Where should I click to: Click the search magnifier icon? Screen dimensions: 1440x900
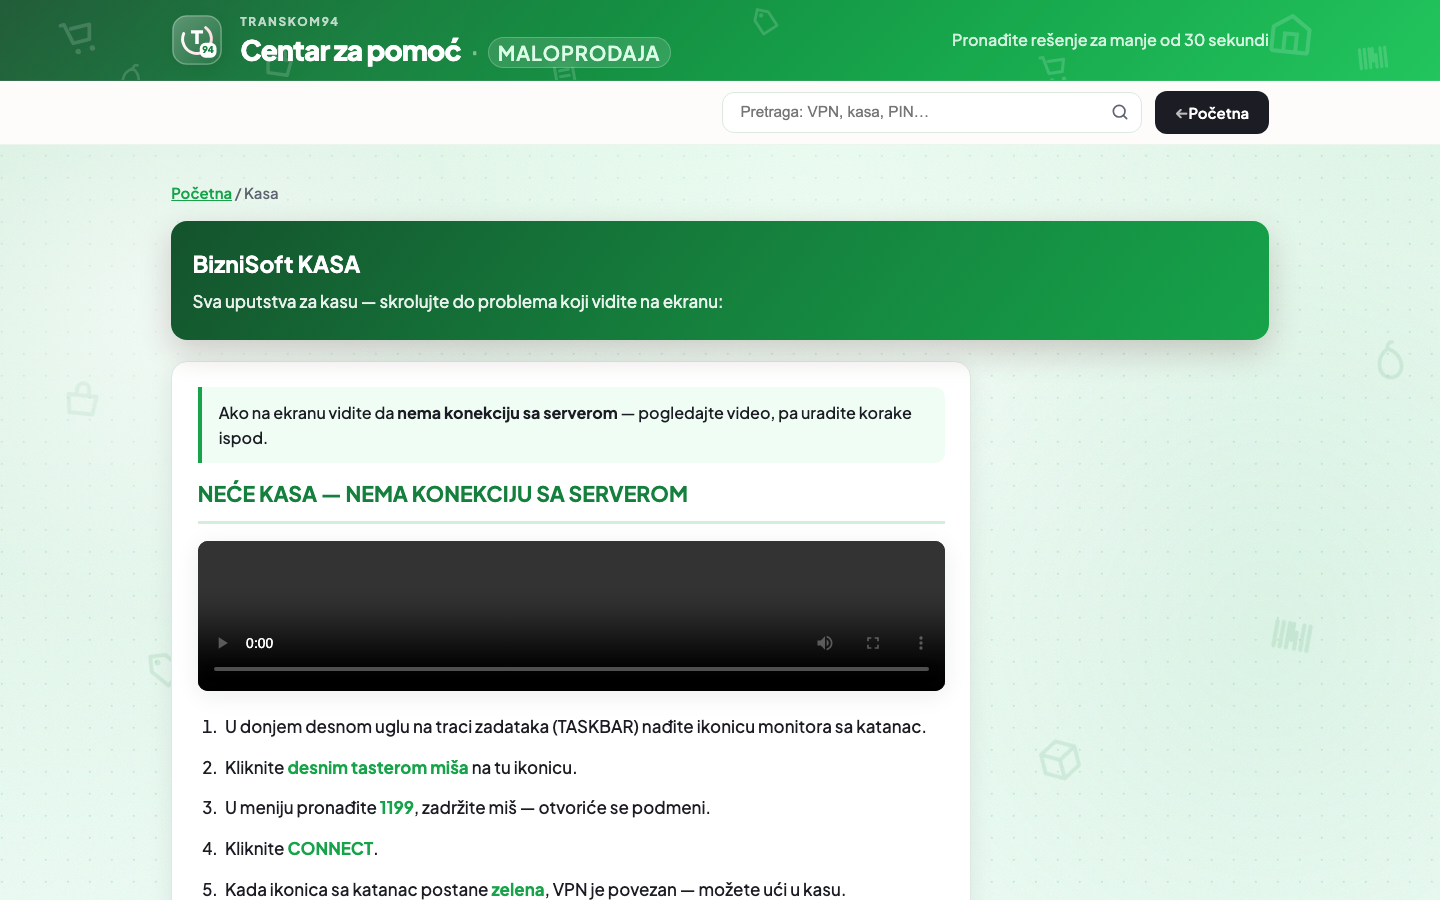[1120, 112]
